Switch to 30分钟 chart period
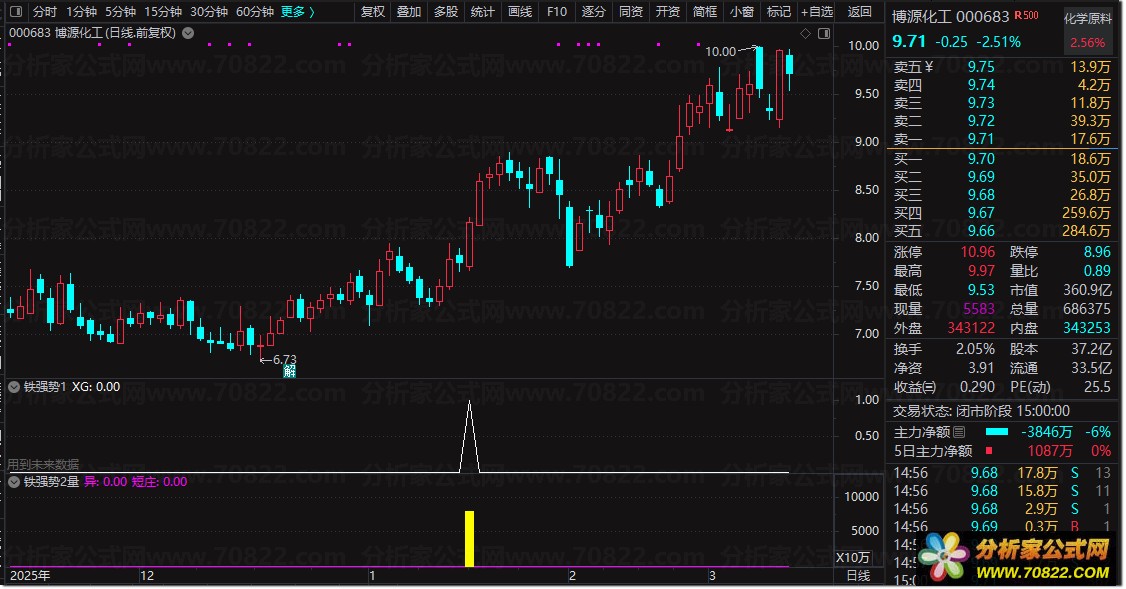This screenshot has width=1126, height=589. click(208, 11)
